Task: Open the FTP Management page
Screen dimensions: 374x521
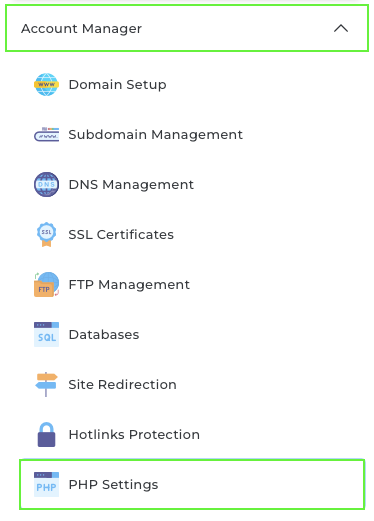Action: coord(129,285)
